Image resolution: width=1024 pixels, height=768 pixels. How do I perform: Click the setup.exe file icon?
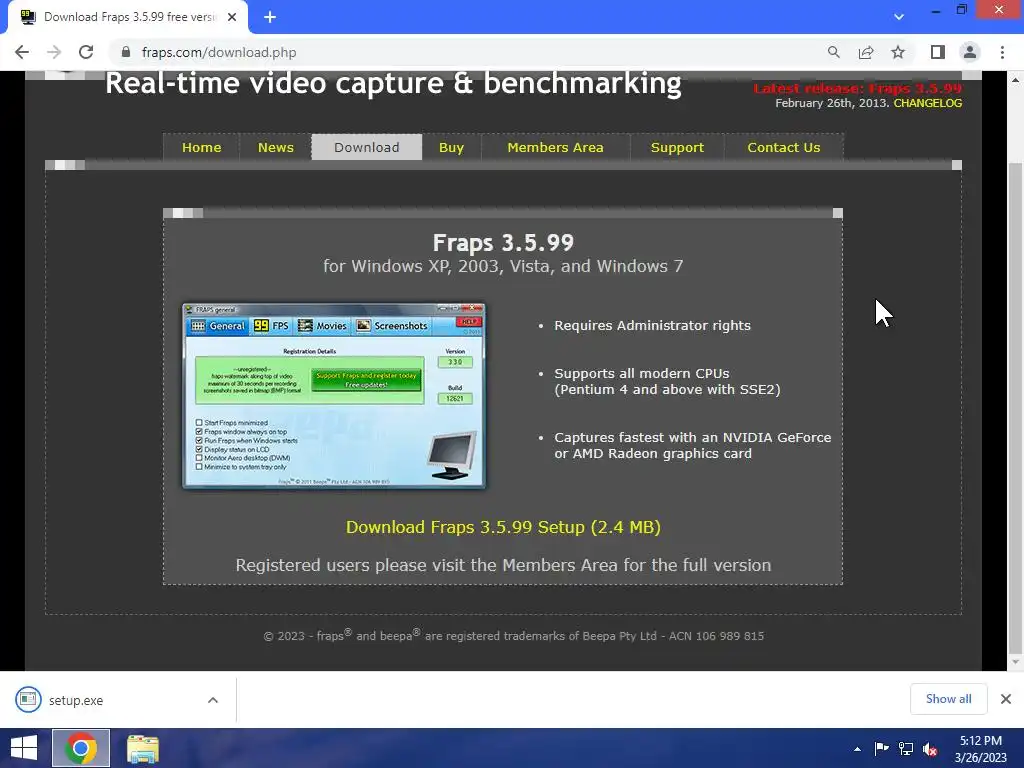point(28,699)
